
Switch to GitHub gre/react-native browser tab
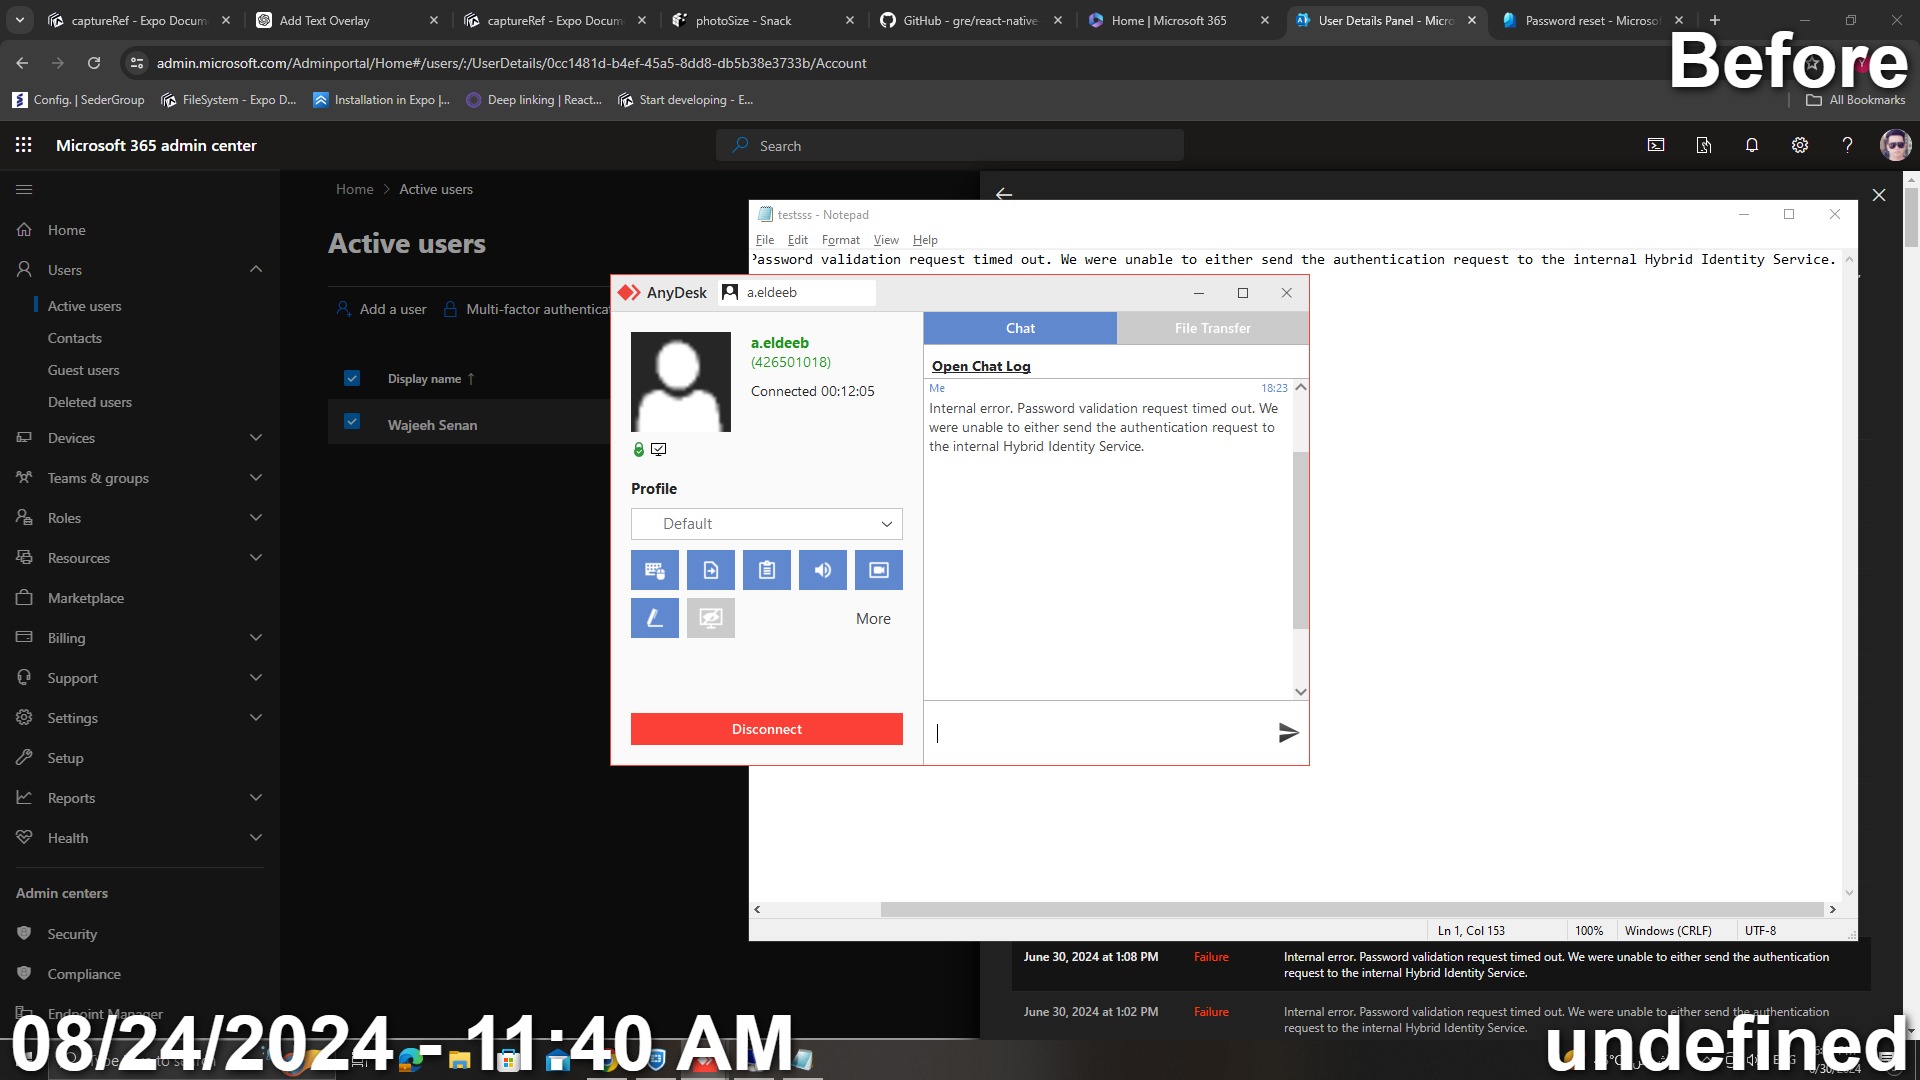tap(970, 20)
